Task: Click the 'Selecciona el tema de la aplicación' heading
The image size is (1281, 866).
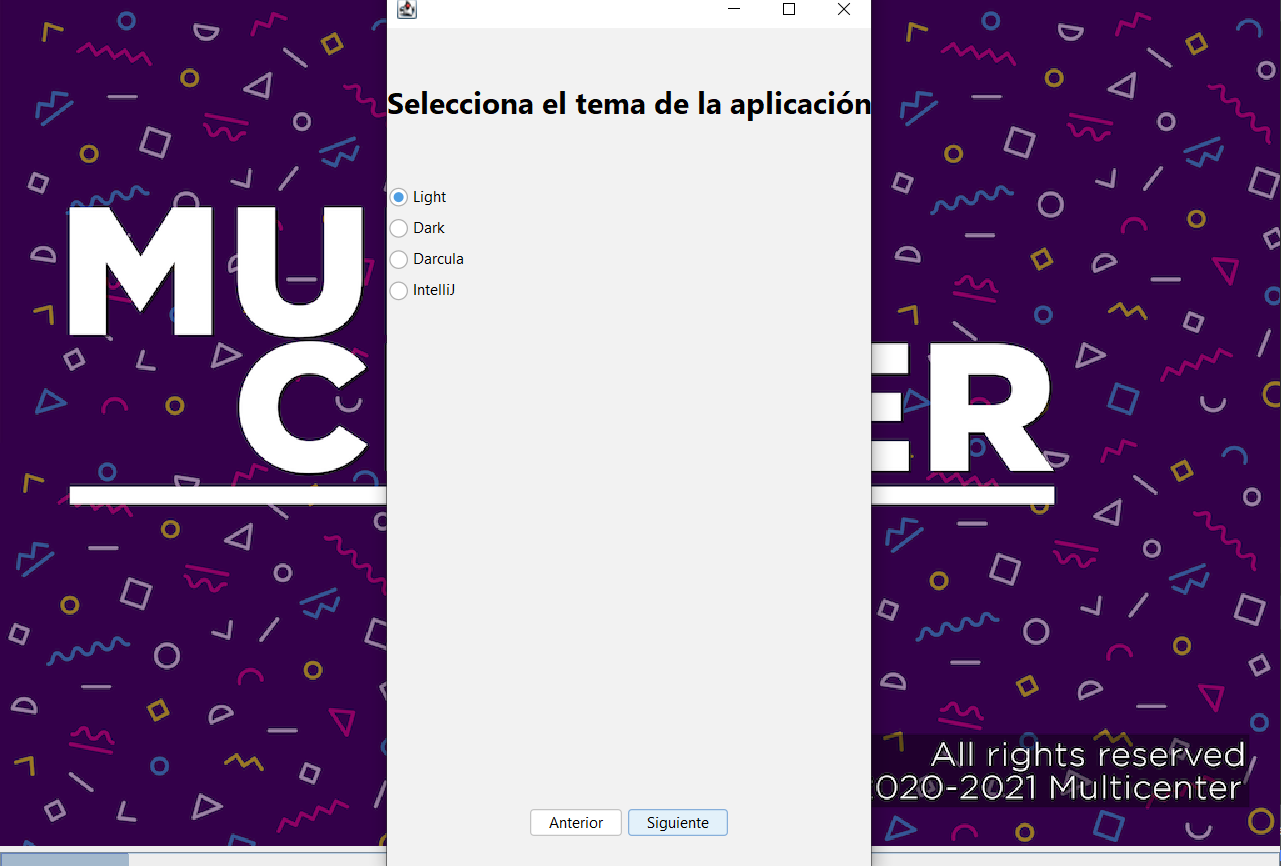Action: tap(628, 104)
